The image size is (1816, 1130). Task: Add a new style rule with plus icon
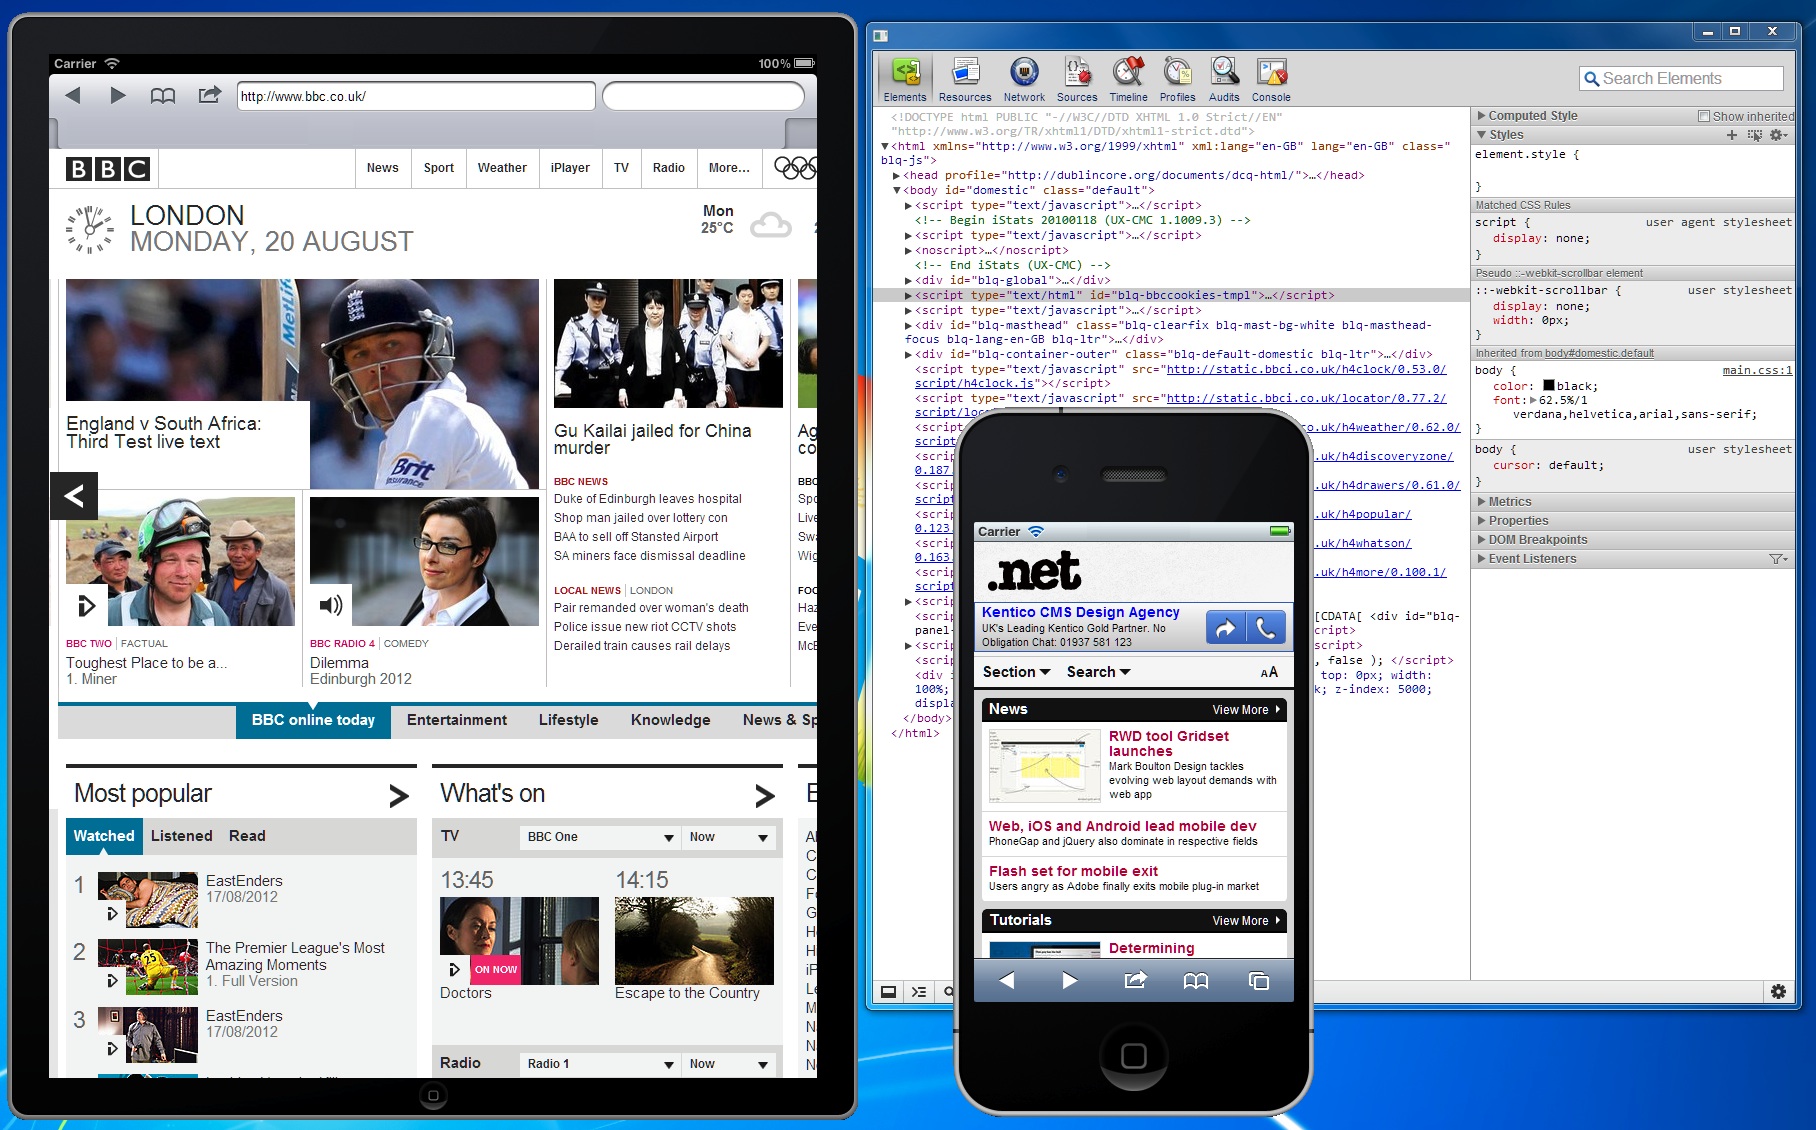[1732, 135]
